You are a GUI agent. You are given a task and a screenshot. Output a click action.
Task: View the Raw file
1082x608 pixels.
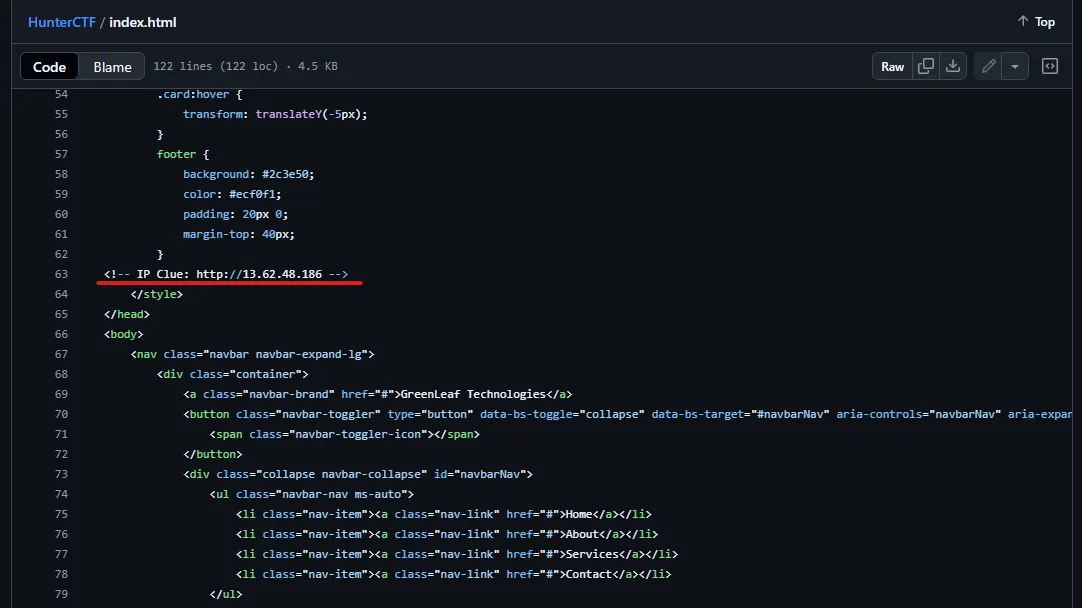pyautogui.click(x=892, y=66)
